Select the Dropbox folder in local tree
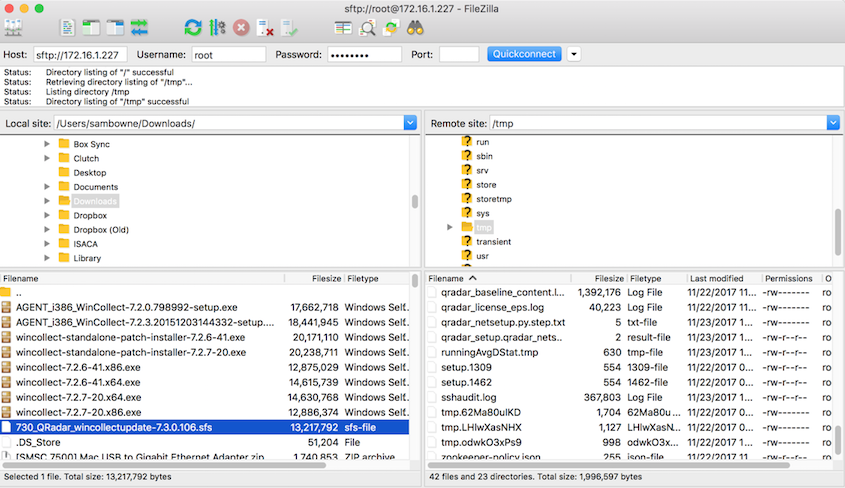Viewport: 845px width, 488px height. click(x=90, y=215)
